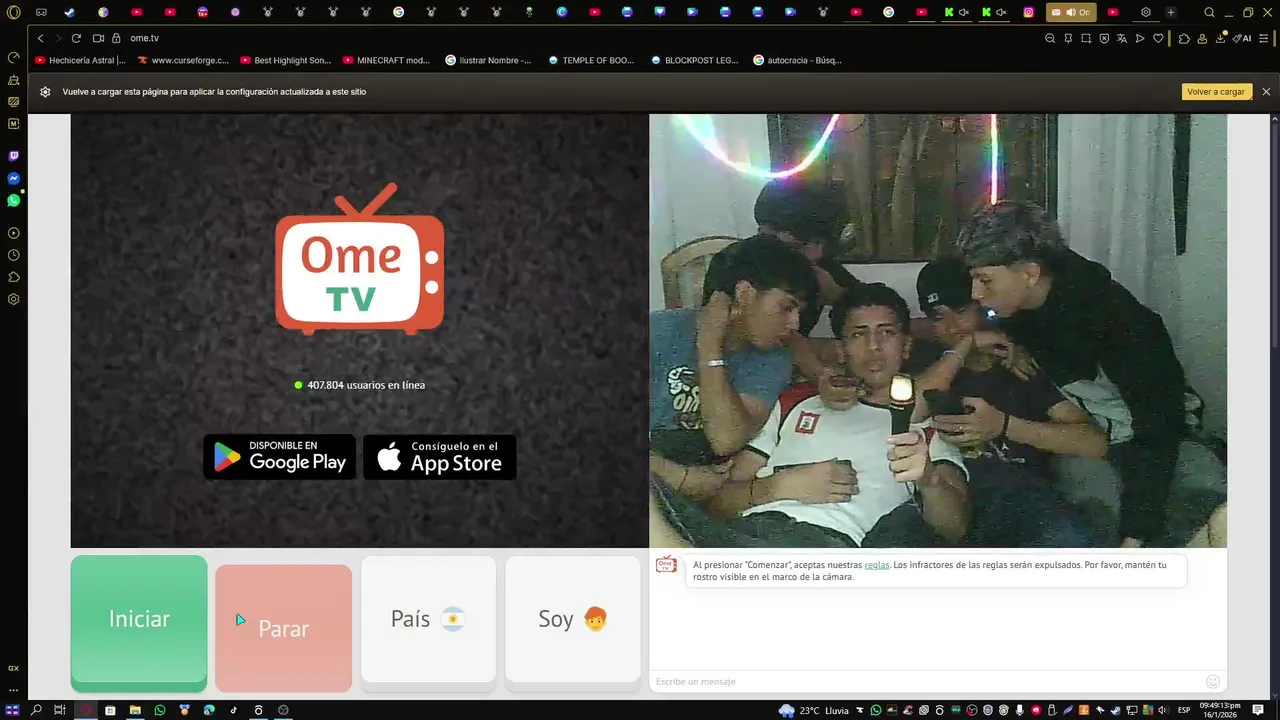Open a new tab with plus
Screen dimensions: 1280x720
pyautogui.click(x=1170, y=12)
